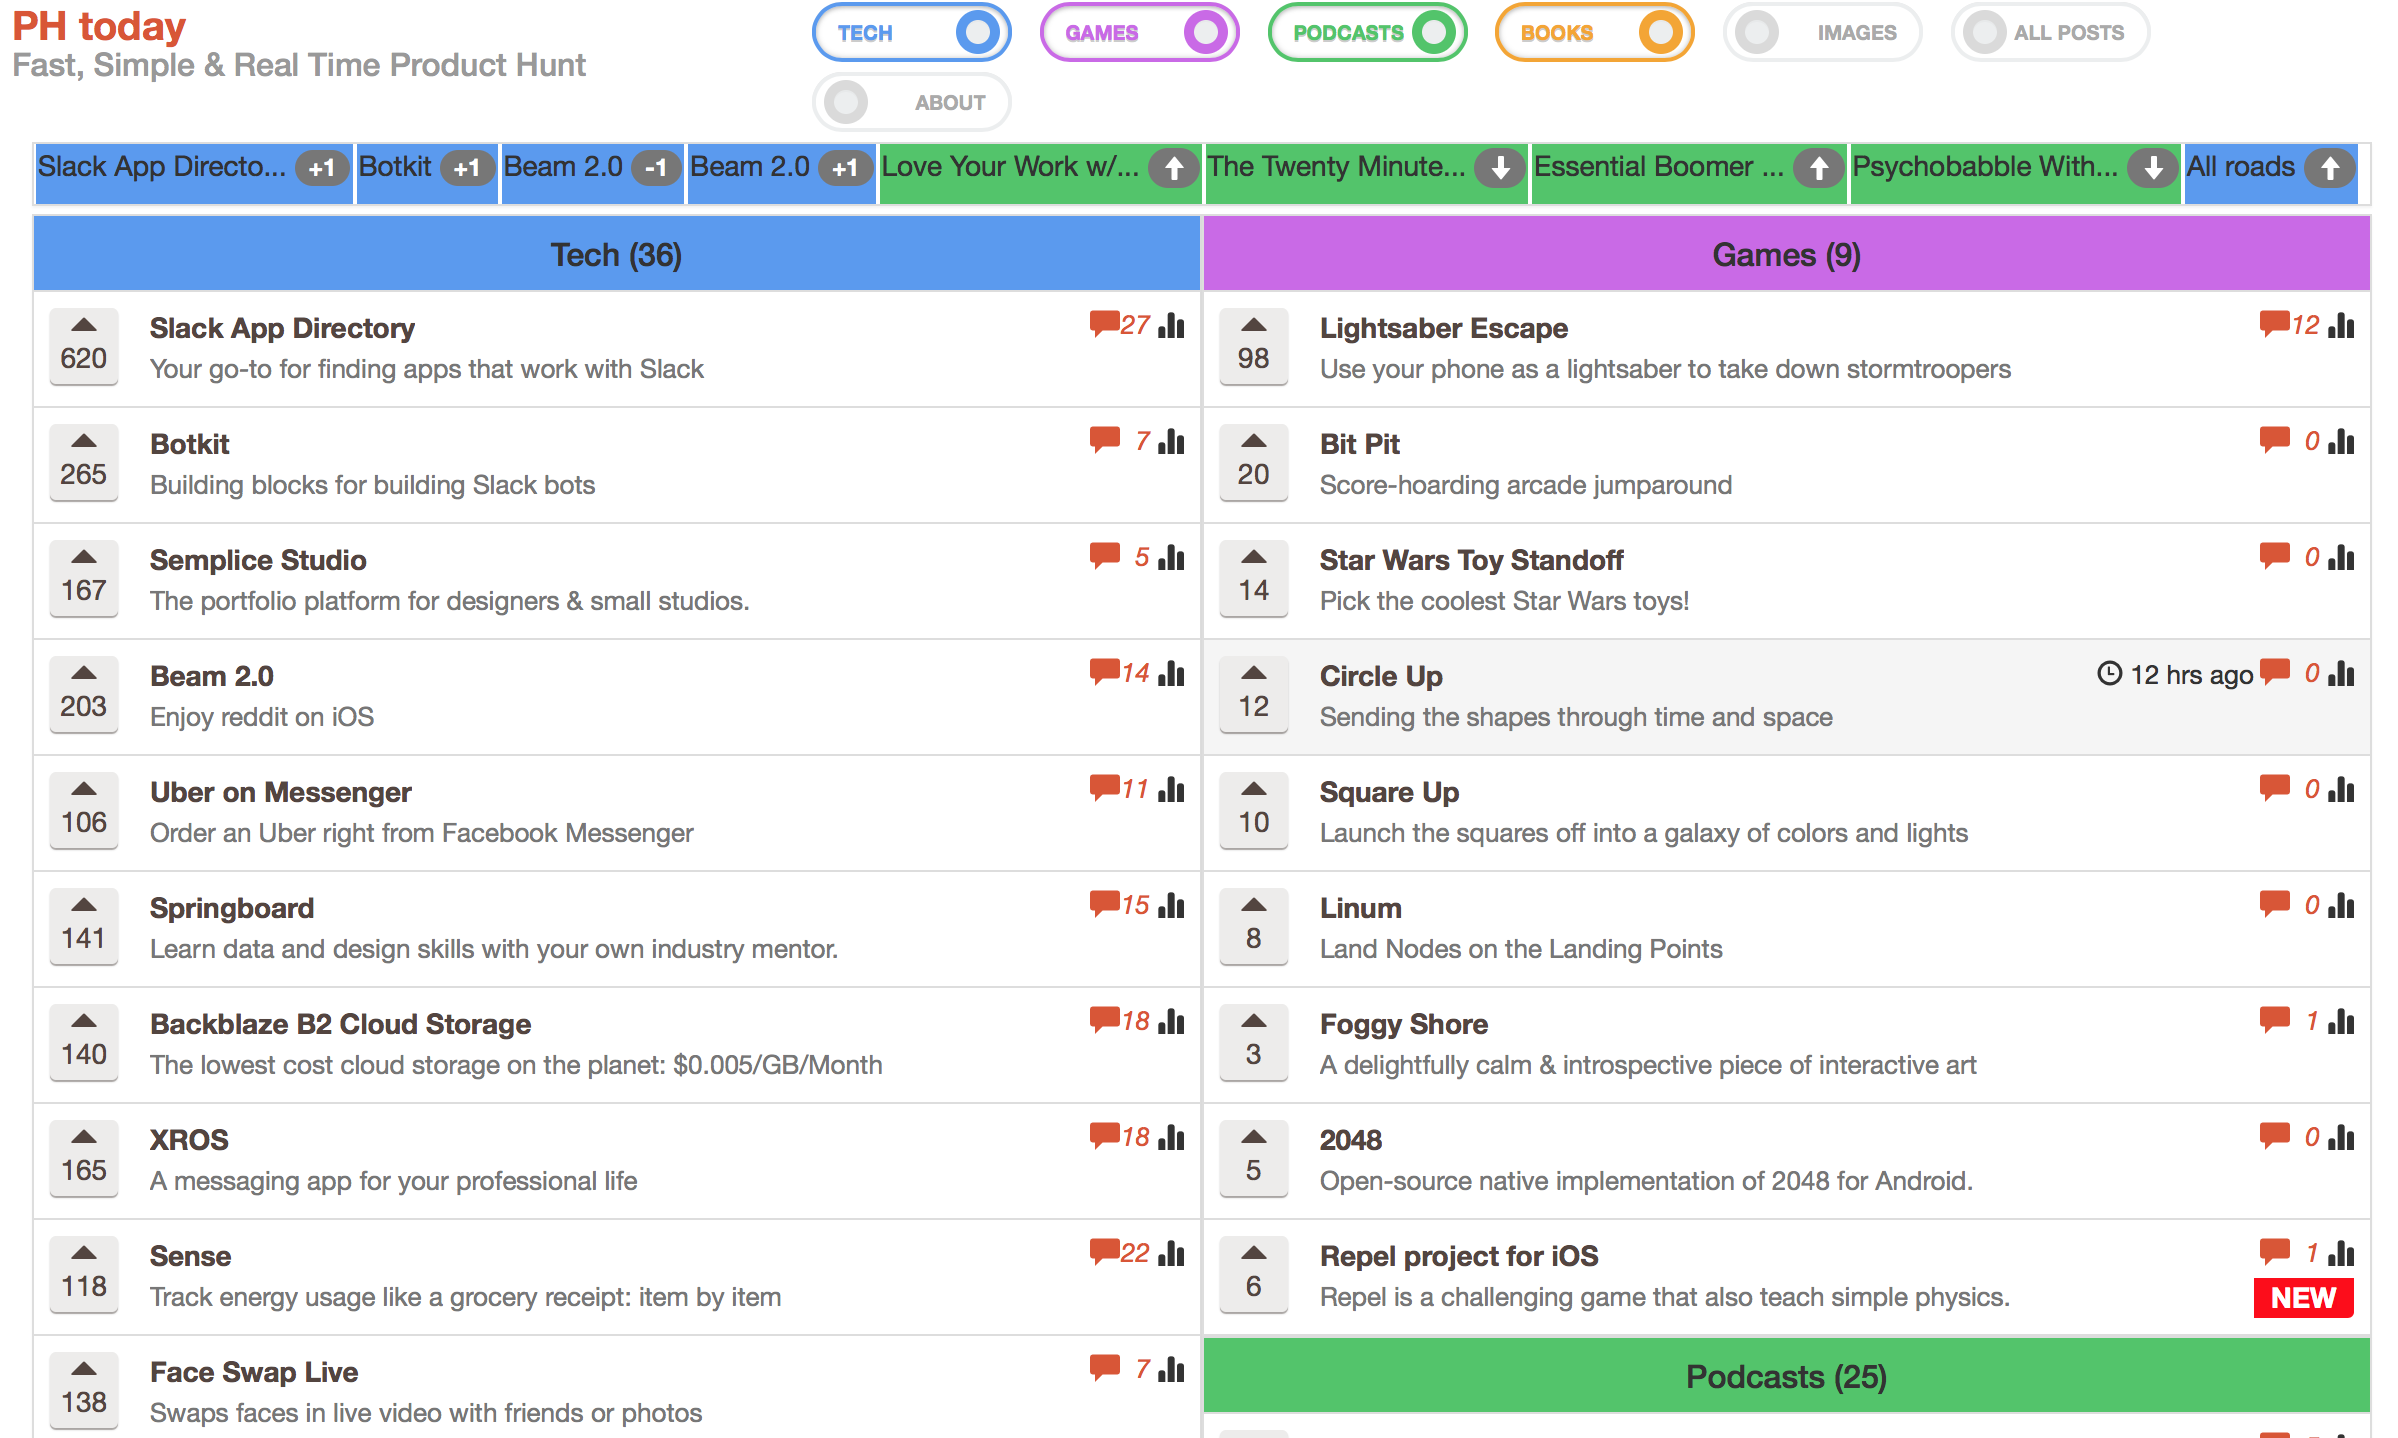This screenshot has width=2398, height=1438.
Task: Click 'Land Nodes on the Landing Points'
Action: click(x=1521, y=949)
